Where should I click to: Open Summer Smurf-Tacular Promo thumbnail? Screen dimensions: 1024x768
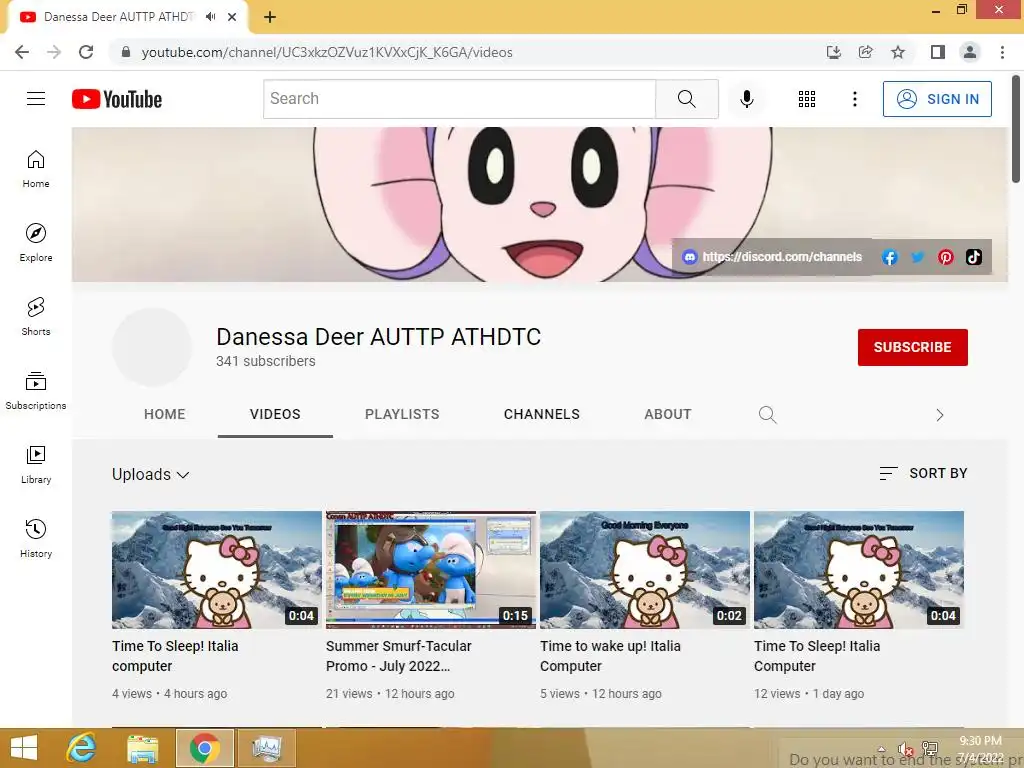pyautogui.click(x=431, y=569)
